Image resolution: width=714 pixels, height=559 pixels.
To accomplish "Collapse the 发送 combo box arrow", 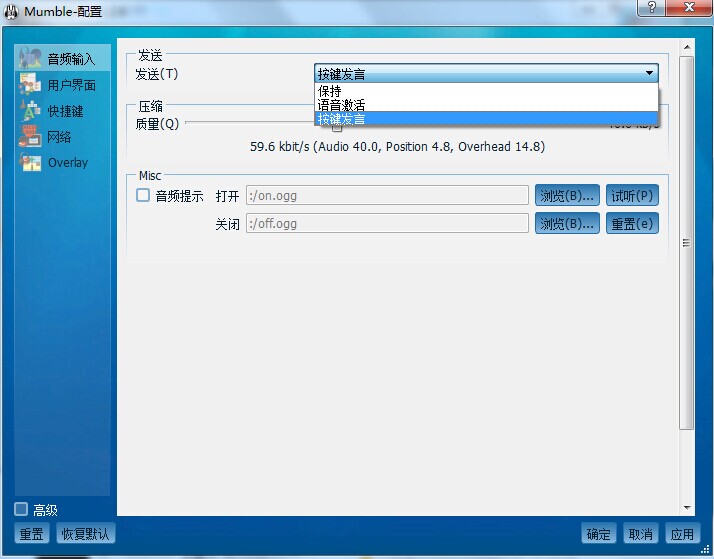I will [x=649, y=73].
